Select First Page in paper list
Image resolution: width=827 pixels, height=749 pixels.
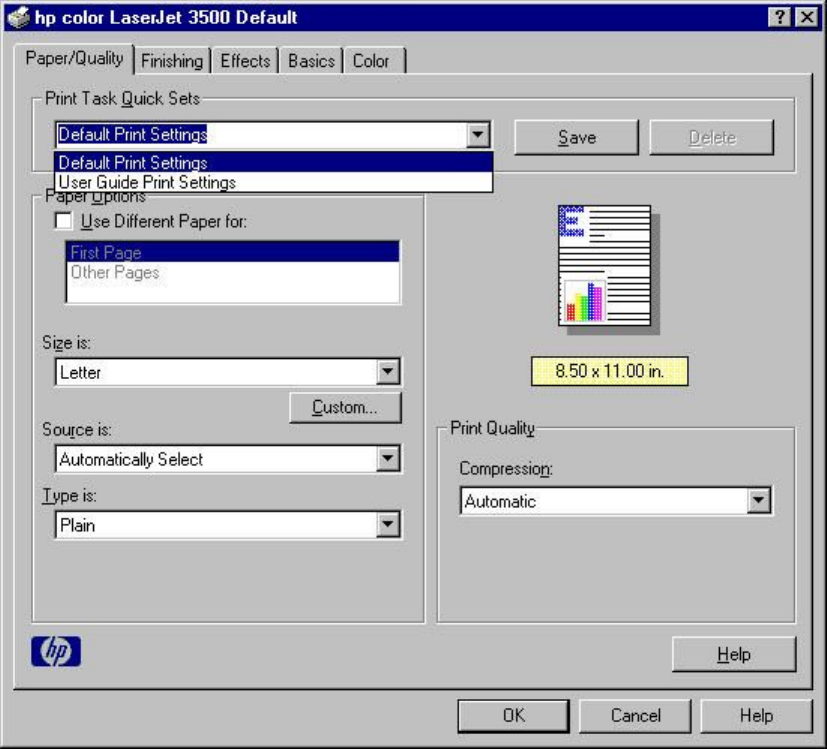pyautogui.click(x=233, y=252)
